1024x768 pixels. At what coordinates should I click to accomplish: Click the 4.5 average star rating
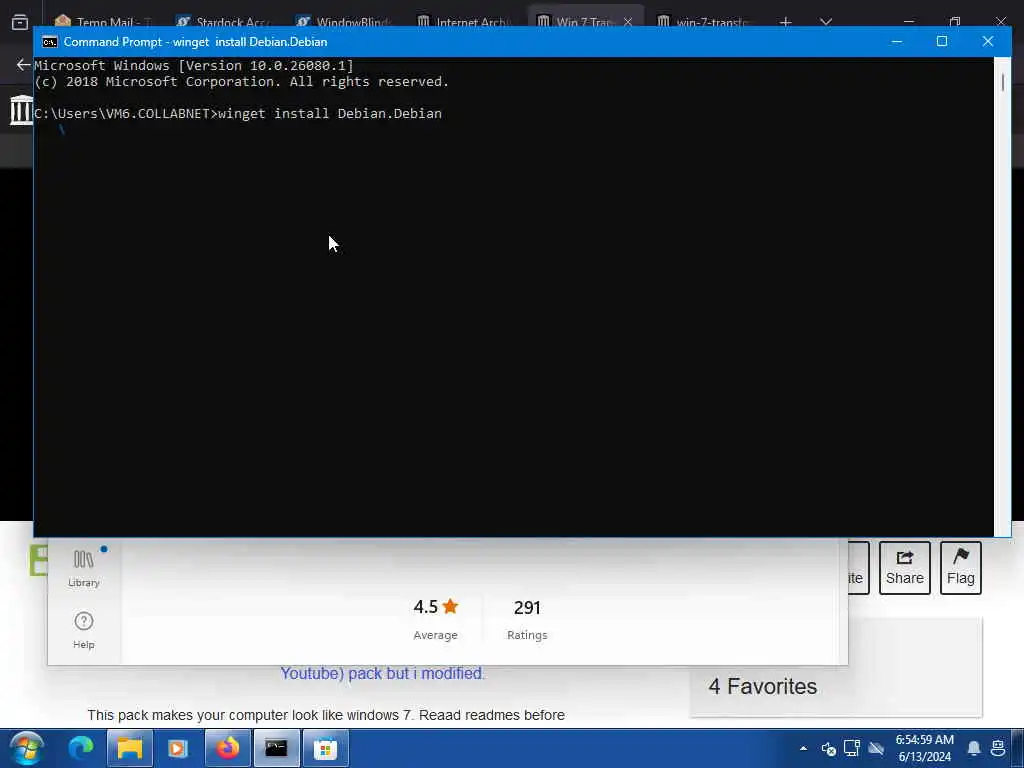pyautogui.click(x=436, y=607)
